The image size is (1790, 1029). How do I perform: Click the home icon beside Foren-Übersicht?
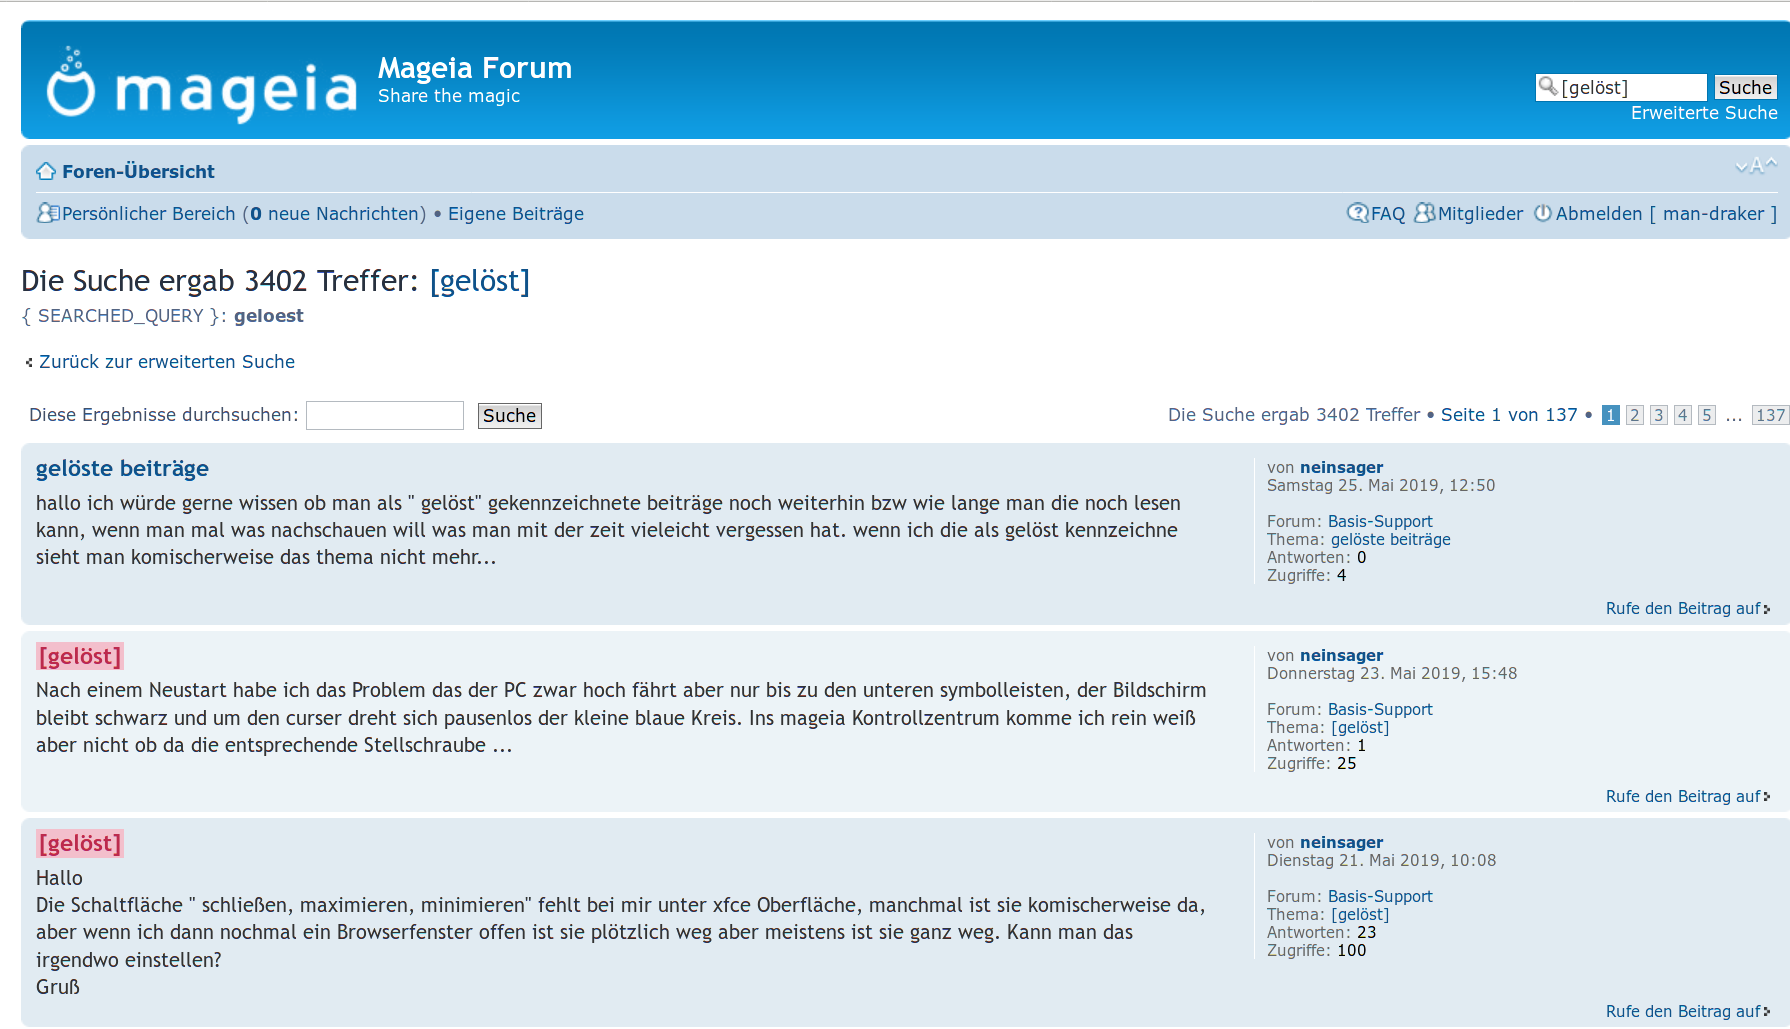pyautogui.click(x=46, y=171)
